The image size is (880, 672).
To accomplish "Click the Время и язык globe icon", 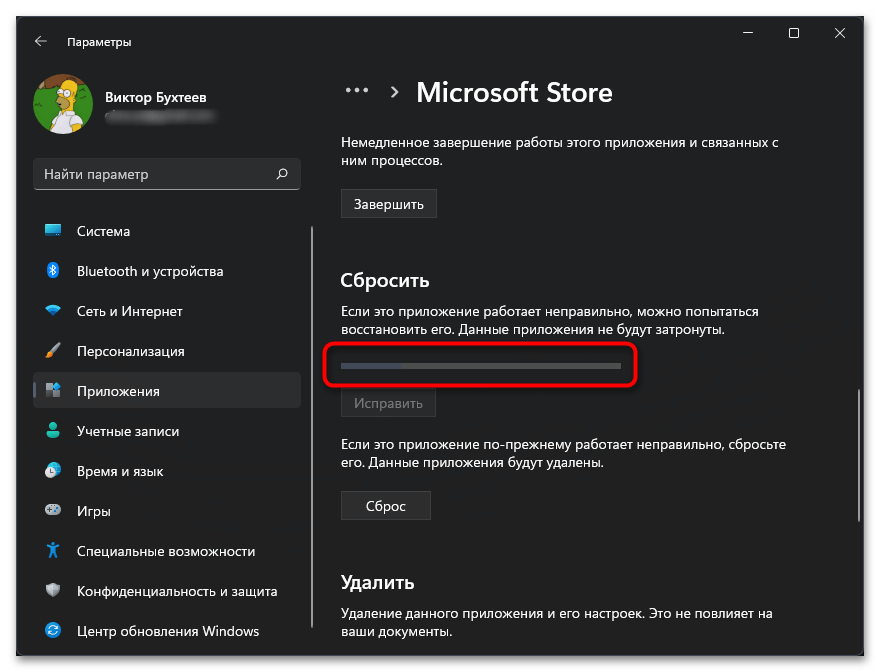I will pyautogui.click(x=54, y=471).
